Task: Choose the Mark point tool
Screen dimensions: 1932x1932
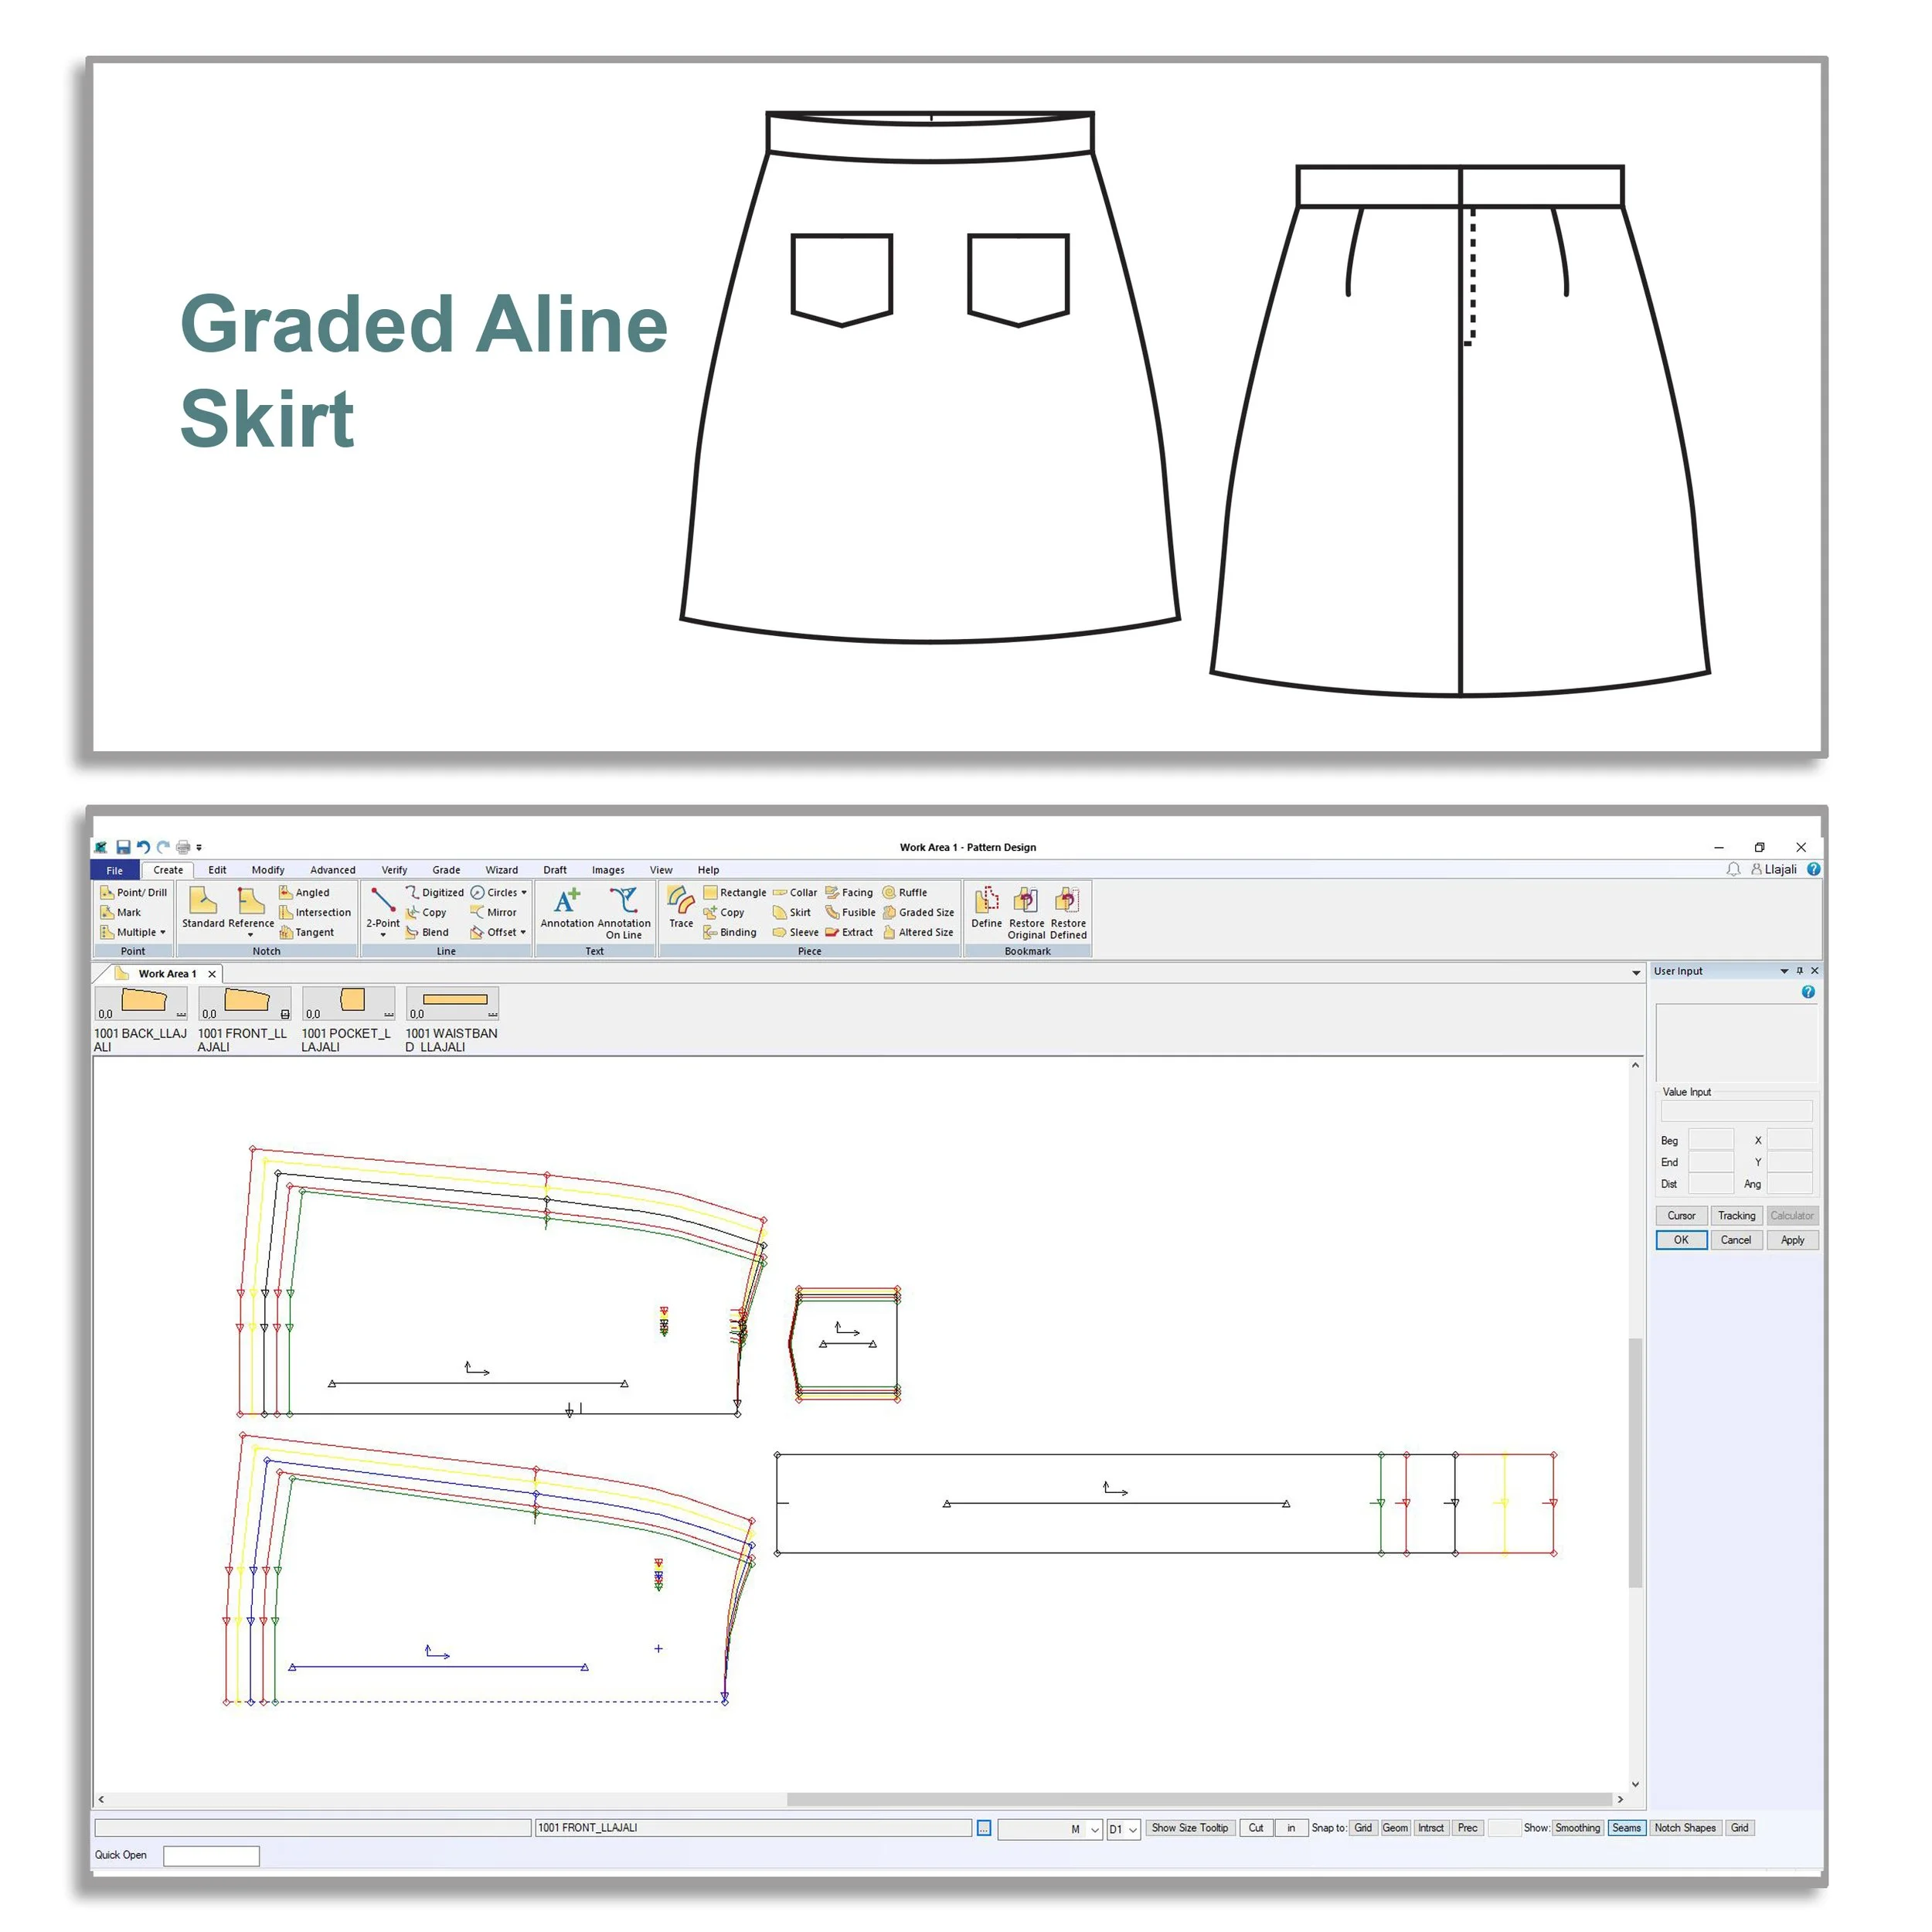Action: [x=121, y=912]
